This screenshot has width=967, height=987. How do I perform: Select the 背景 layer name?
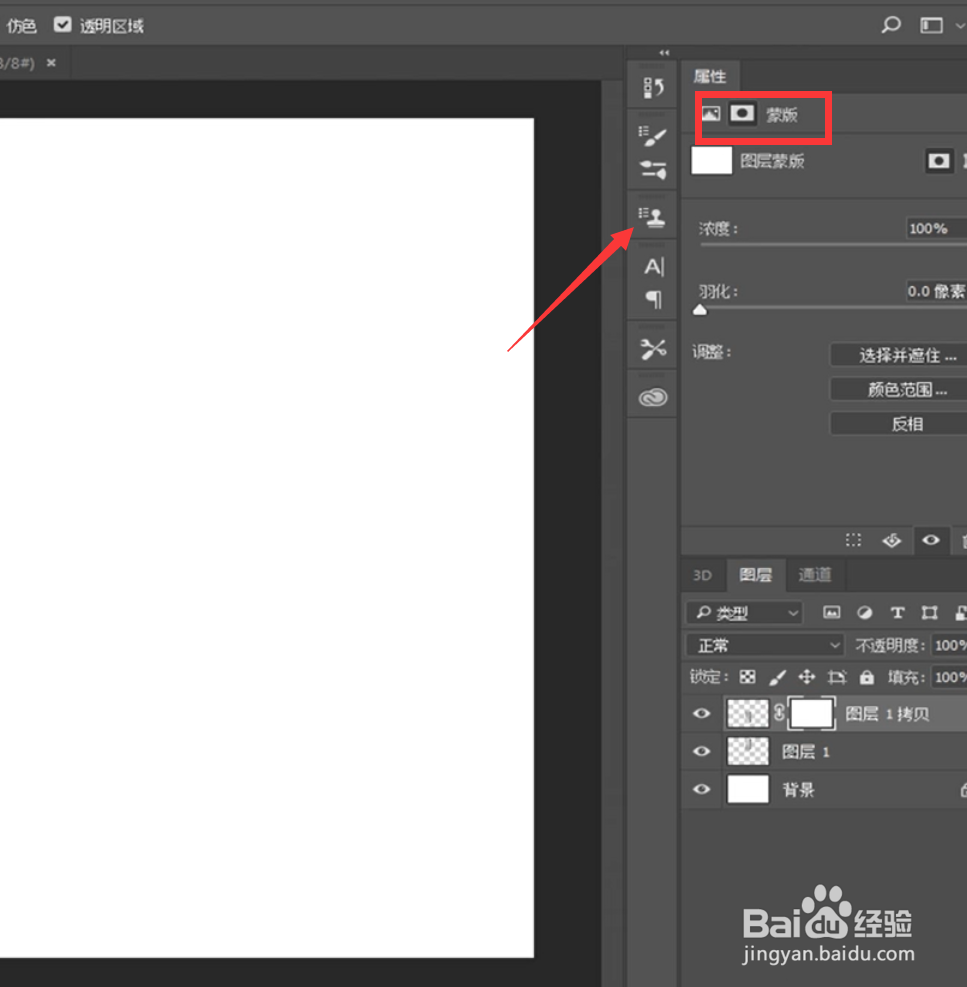point(798,789)
